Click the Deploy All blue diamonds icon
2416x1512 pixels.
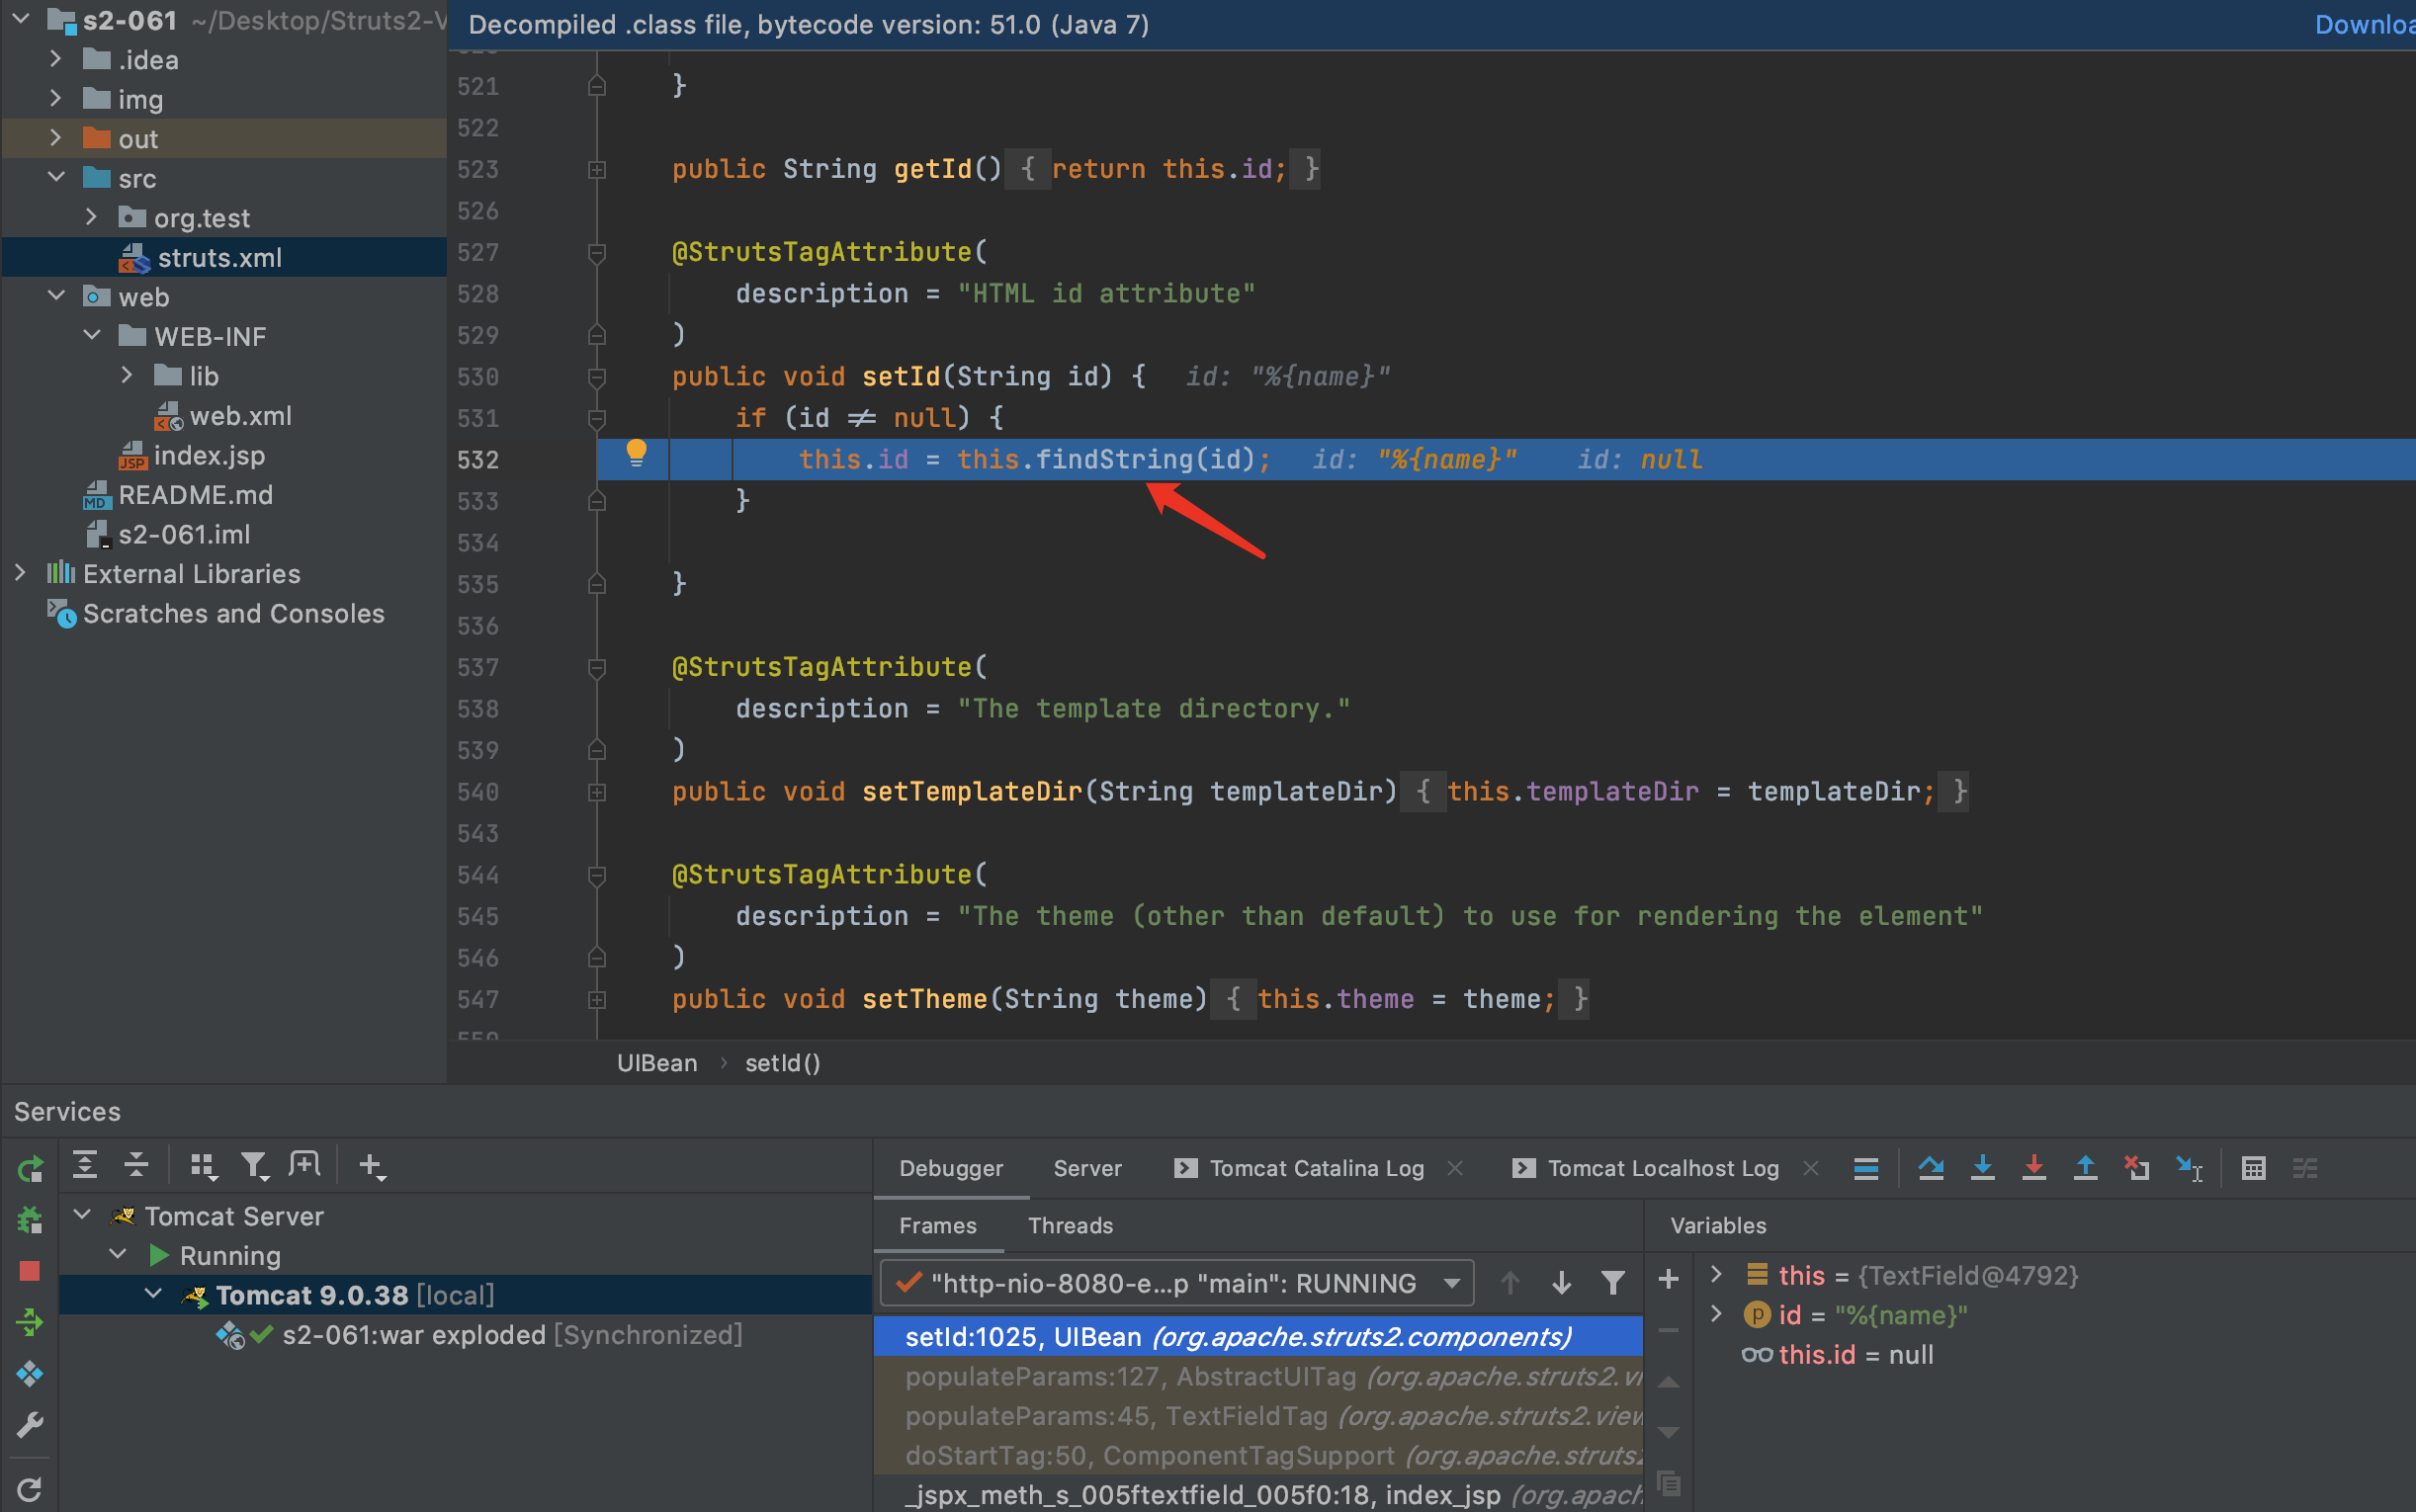30,1374
